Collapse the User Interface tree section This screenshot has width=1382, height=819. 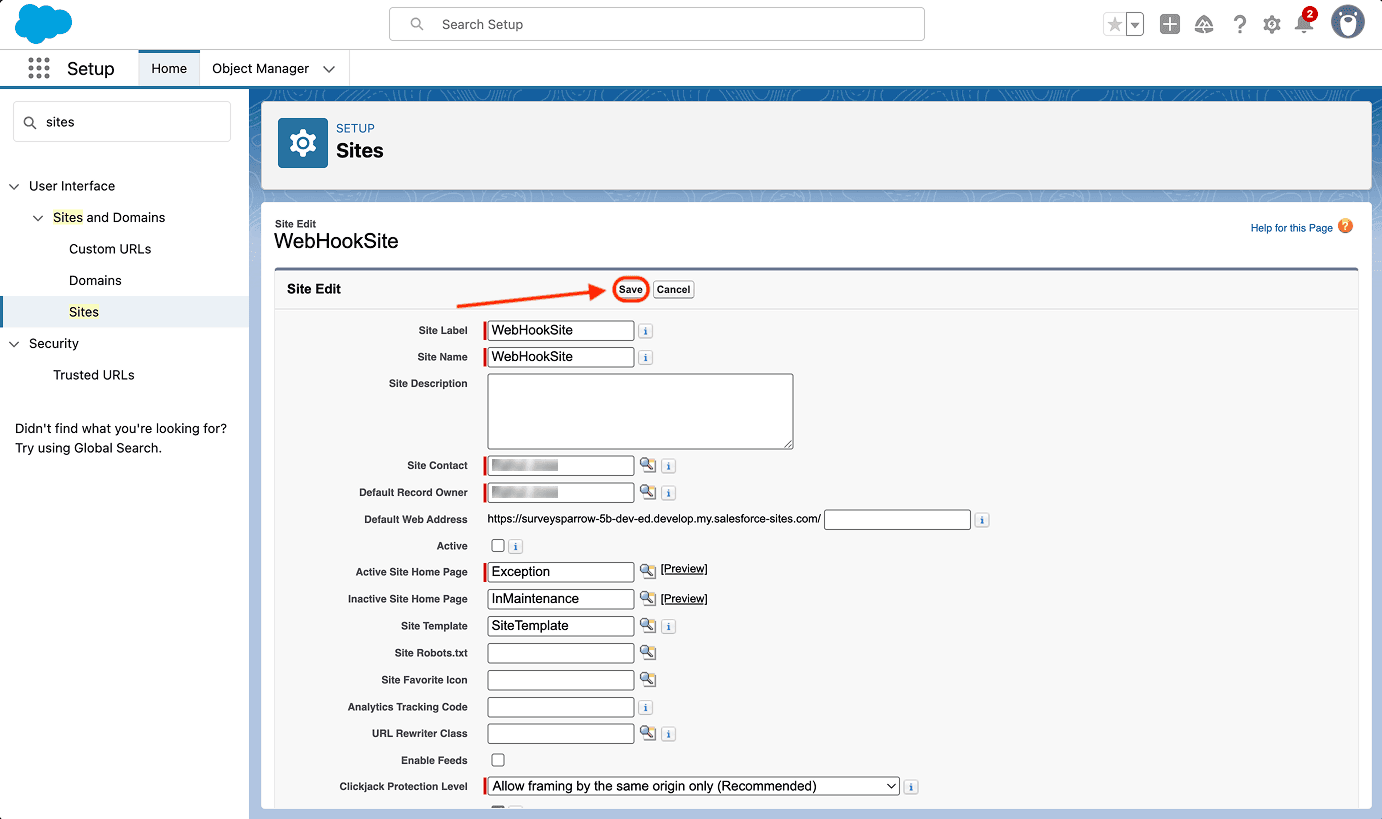click(x=14, y=186)
